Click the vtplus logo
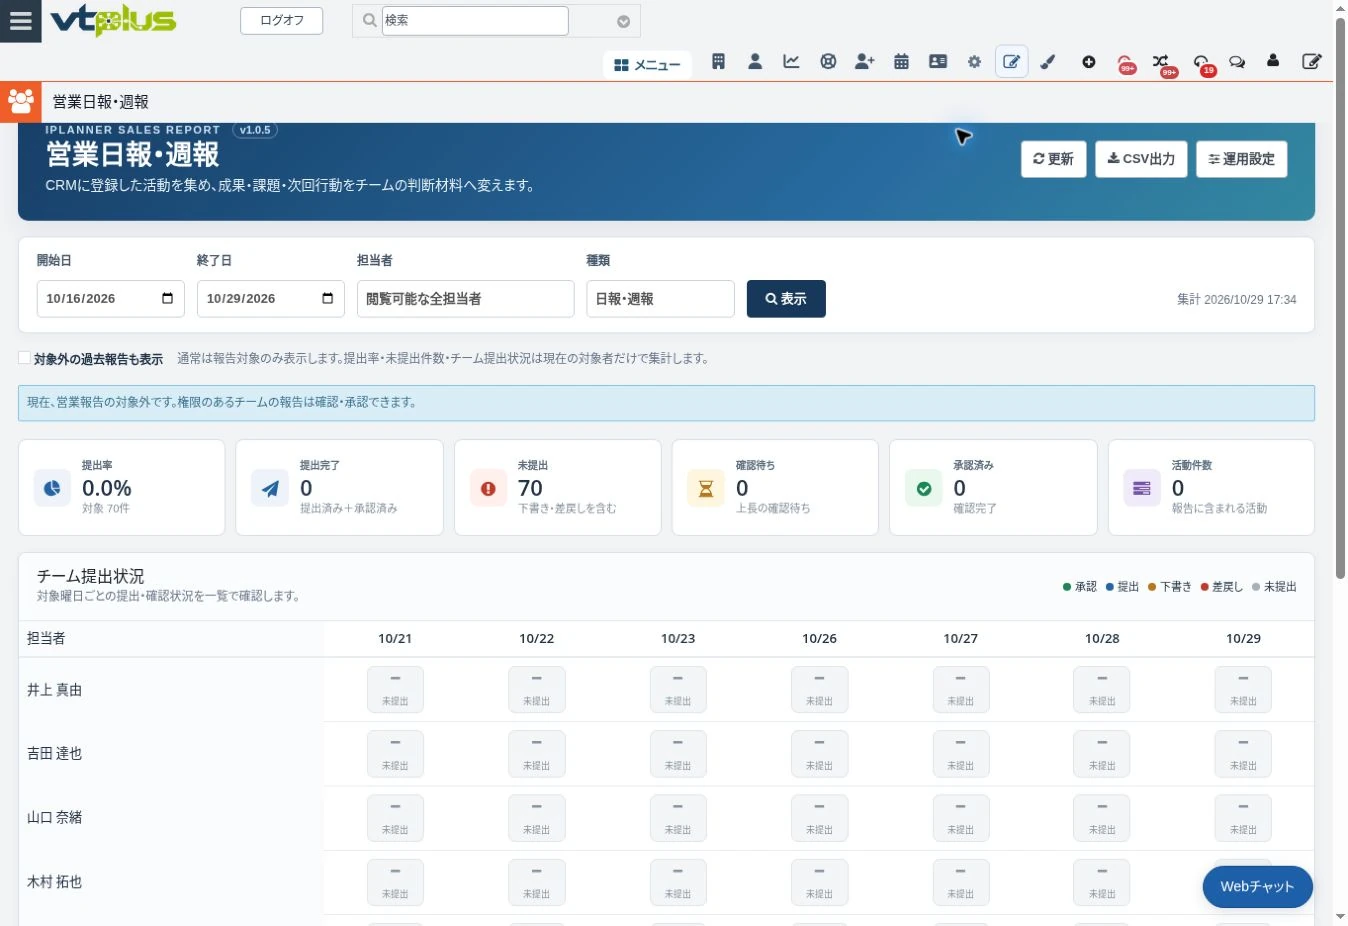Screen dimensions: 1348x926 click(x=113, y=20)
